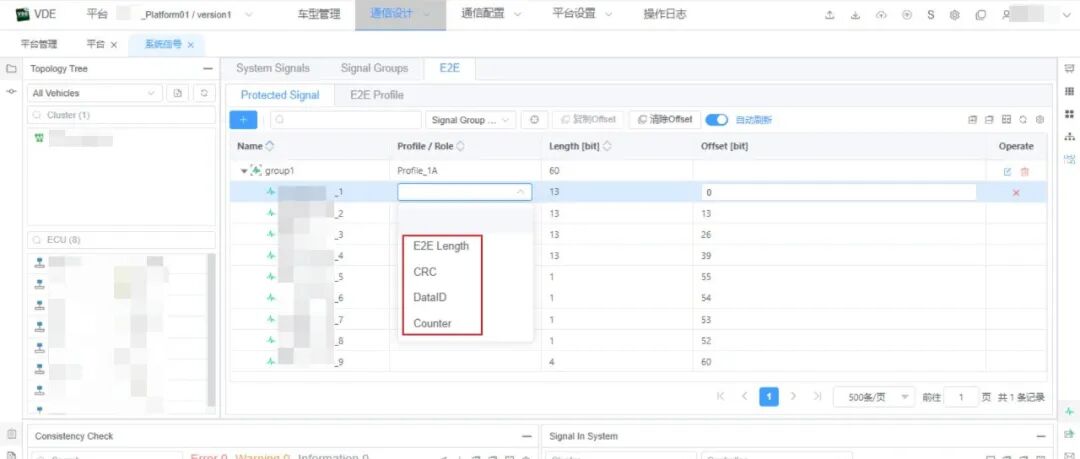The image size is (1080, 459).
Task: Click the export file icon beside All Vehicles
Action: (x=177, y=93)
